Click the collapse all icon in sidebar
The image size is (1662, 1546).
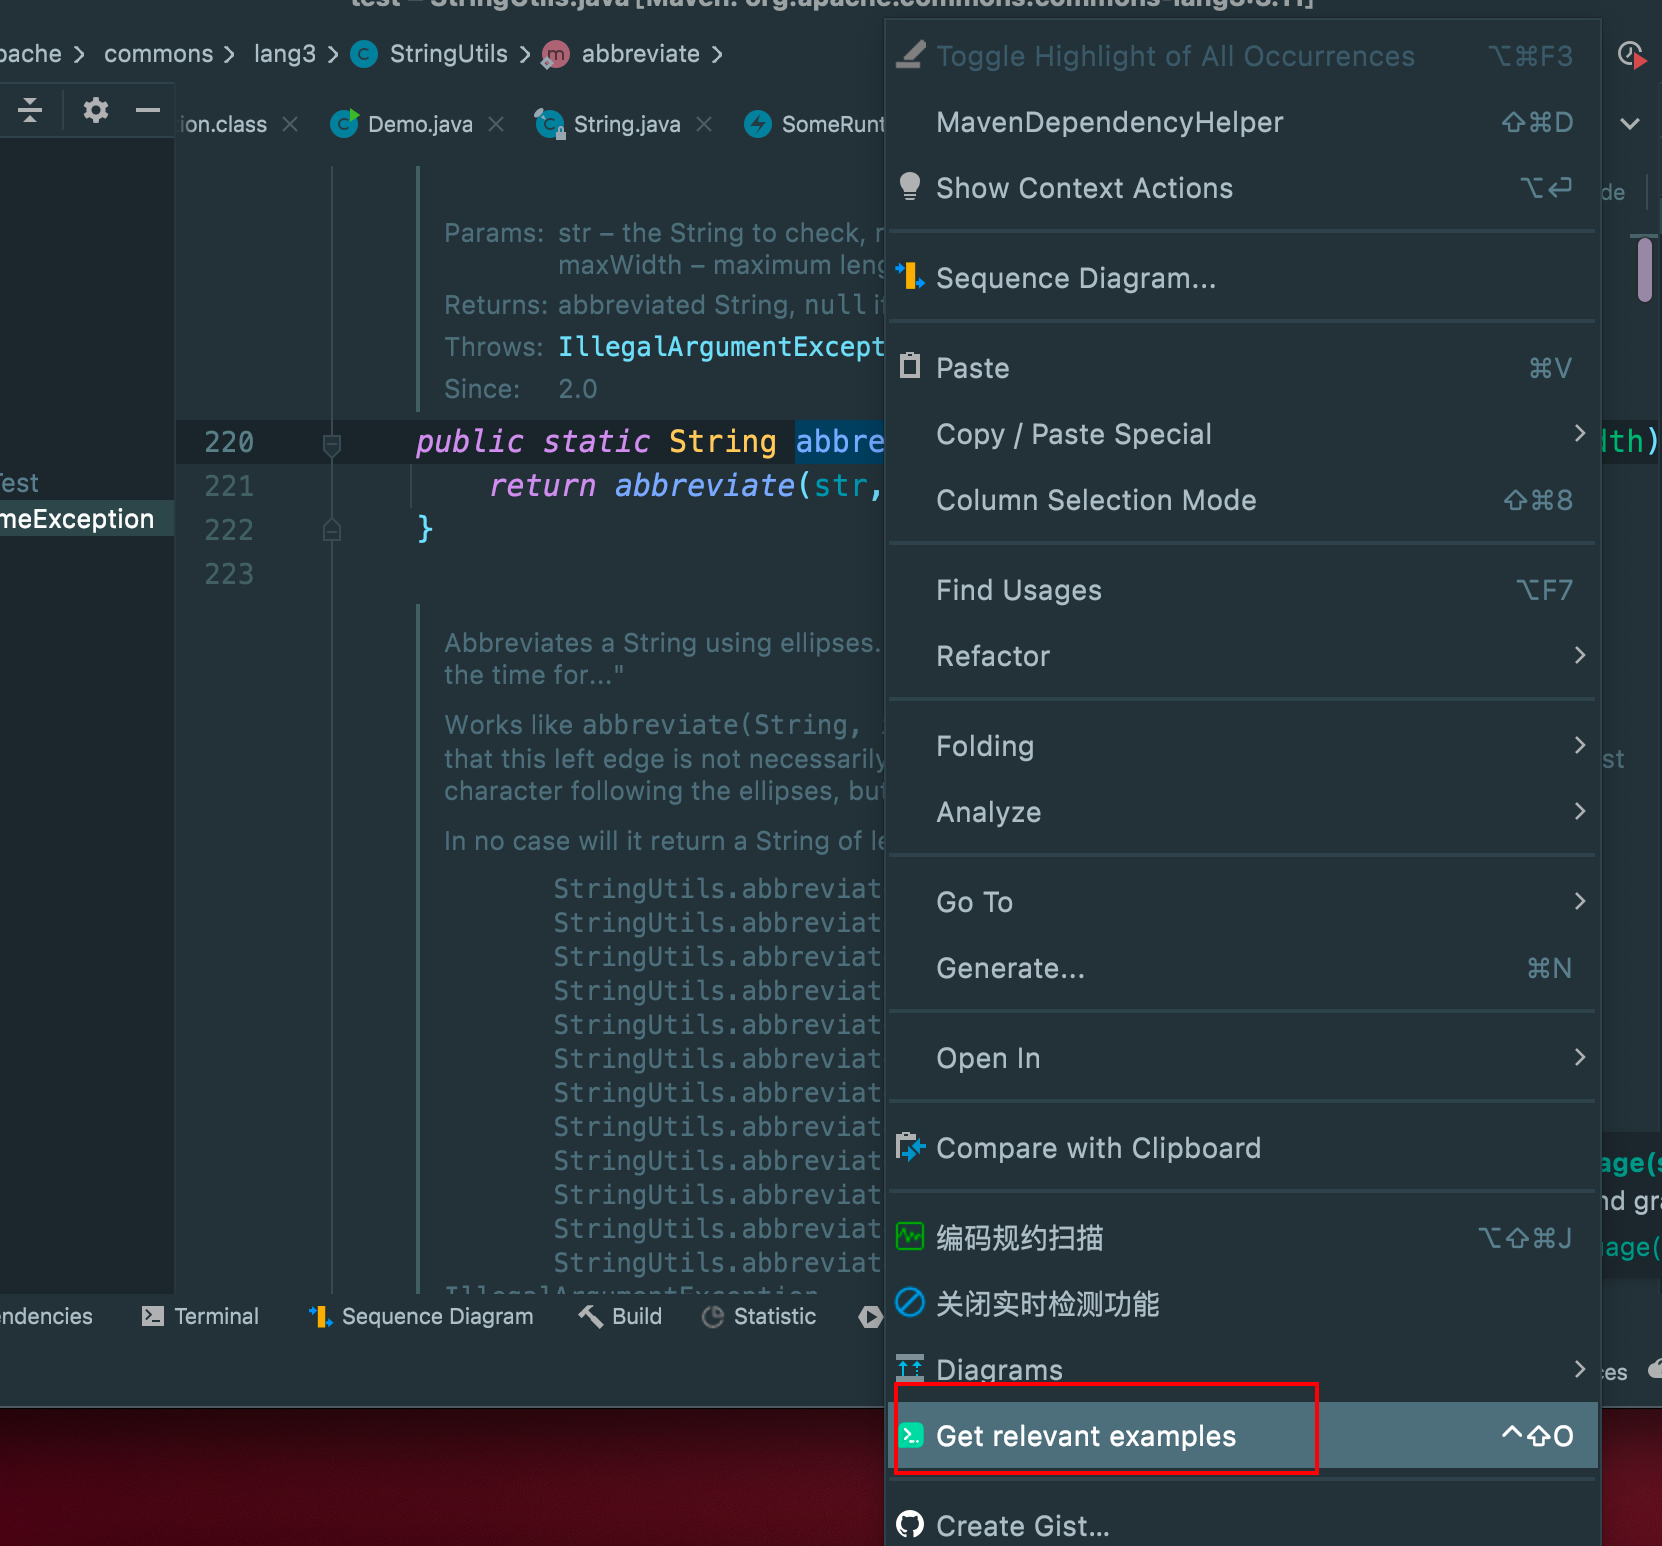point(30,109)
